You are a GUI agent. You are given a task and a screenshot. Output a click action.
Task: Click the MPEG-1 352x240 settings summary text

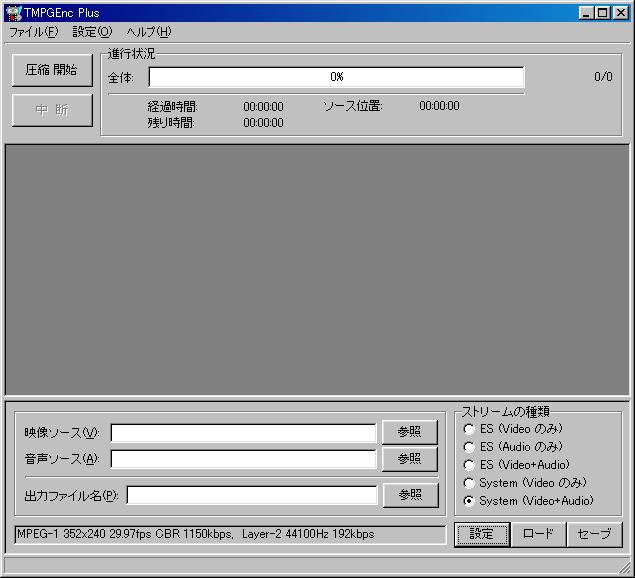pyautogui.click(x=196, y=534)
